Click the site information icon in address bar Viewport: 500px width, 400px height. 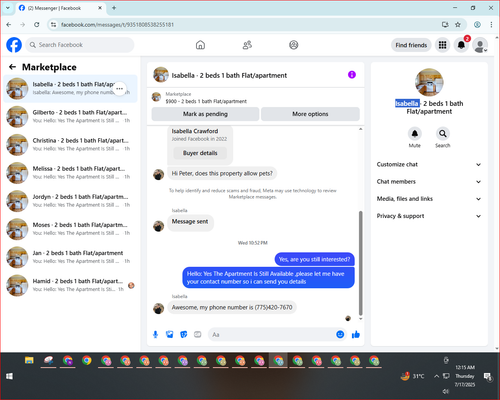pyautogui.click(x=53, y=25)
